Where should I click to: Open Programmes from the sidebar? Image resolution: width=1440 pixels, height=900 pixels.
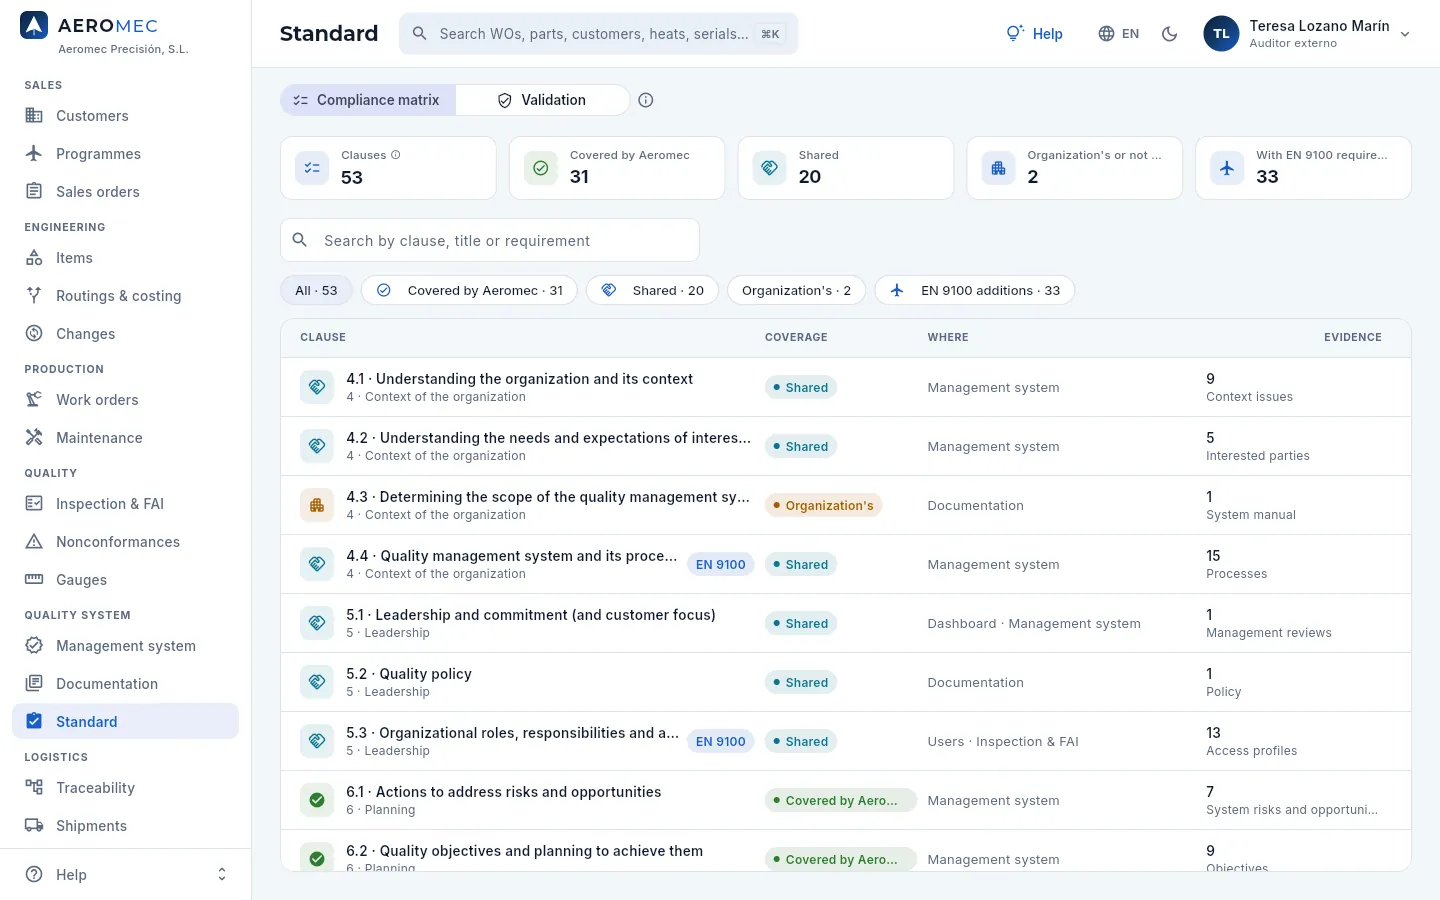tap(125, 154)
